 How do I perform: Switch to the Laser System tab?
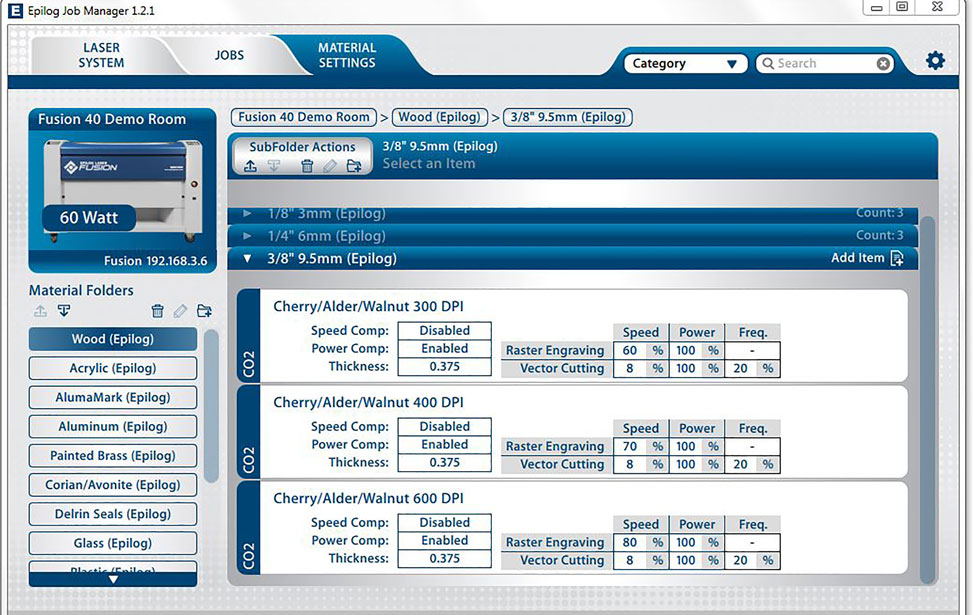pyautogui.click(x=101, y=55)
